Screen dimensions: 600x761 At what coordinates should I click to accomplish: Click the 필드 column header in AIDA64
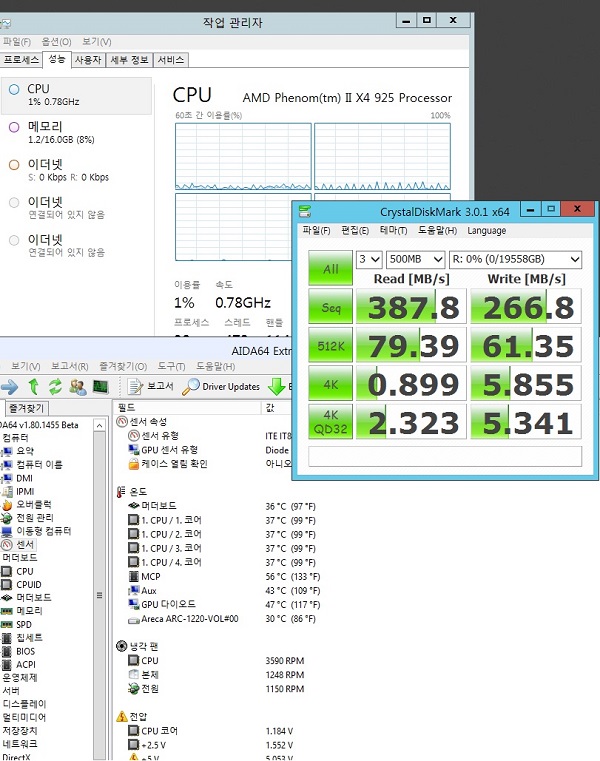[x=187, y=408]
